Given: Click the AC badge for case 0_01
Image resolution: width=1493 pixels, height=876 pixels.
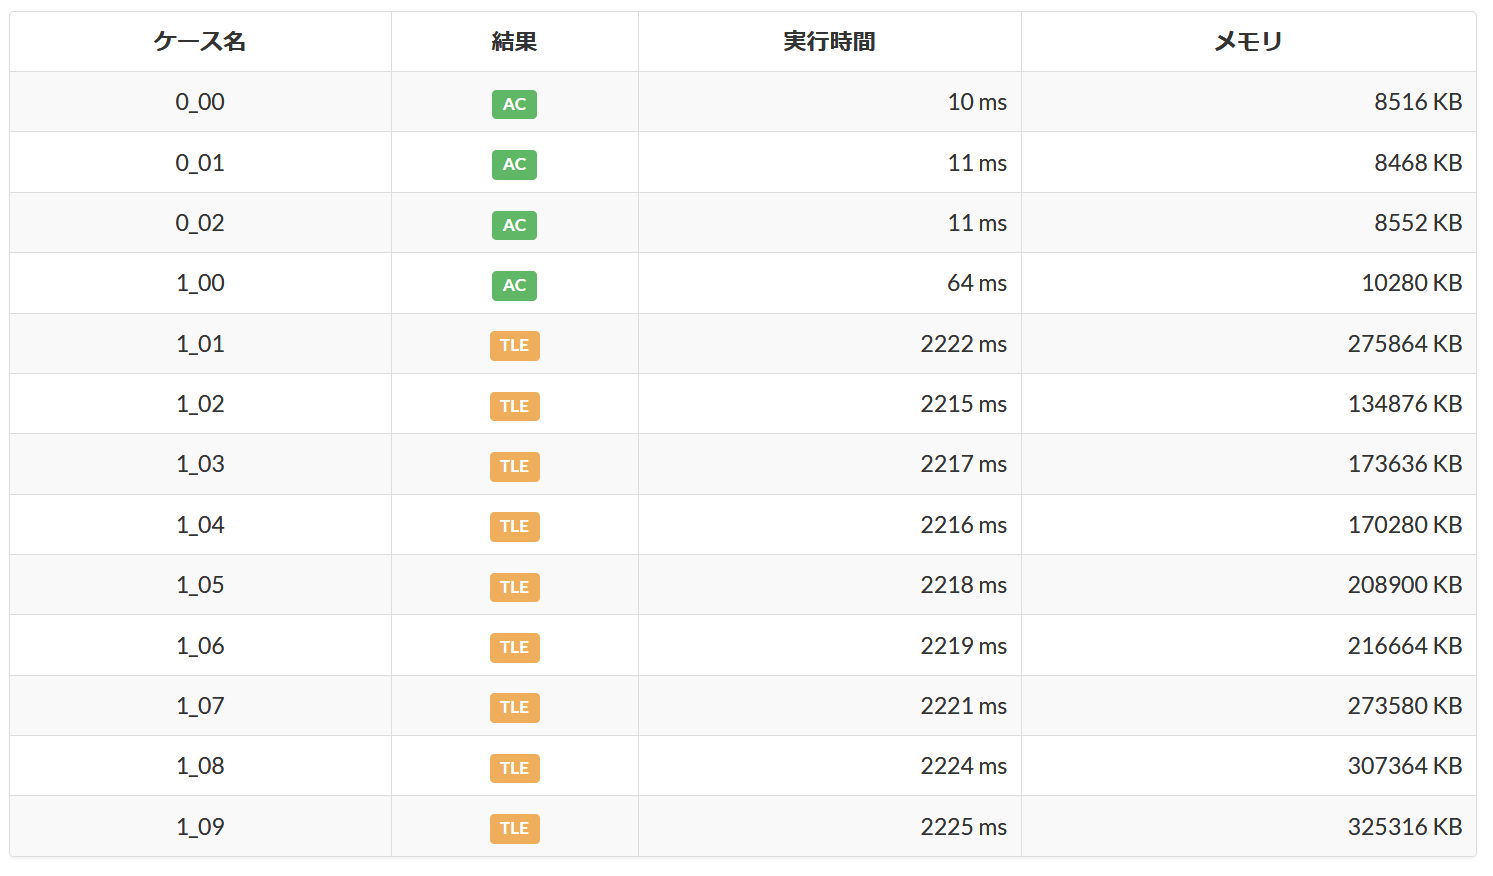Looking at the screenshot, I should pyautogui.click(x=514, y=164).
